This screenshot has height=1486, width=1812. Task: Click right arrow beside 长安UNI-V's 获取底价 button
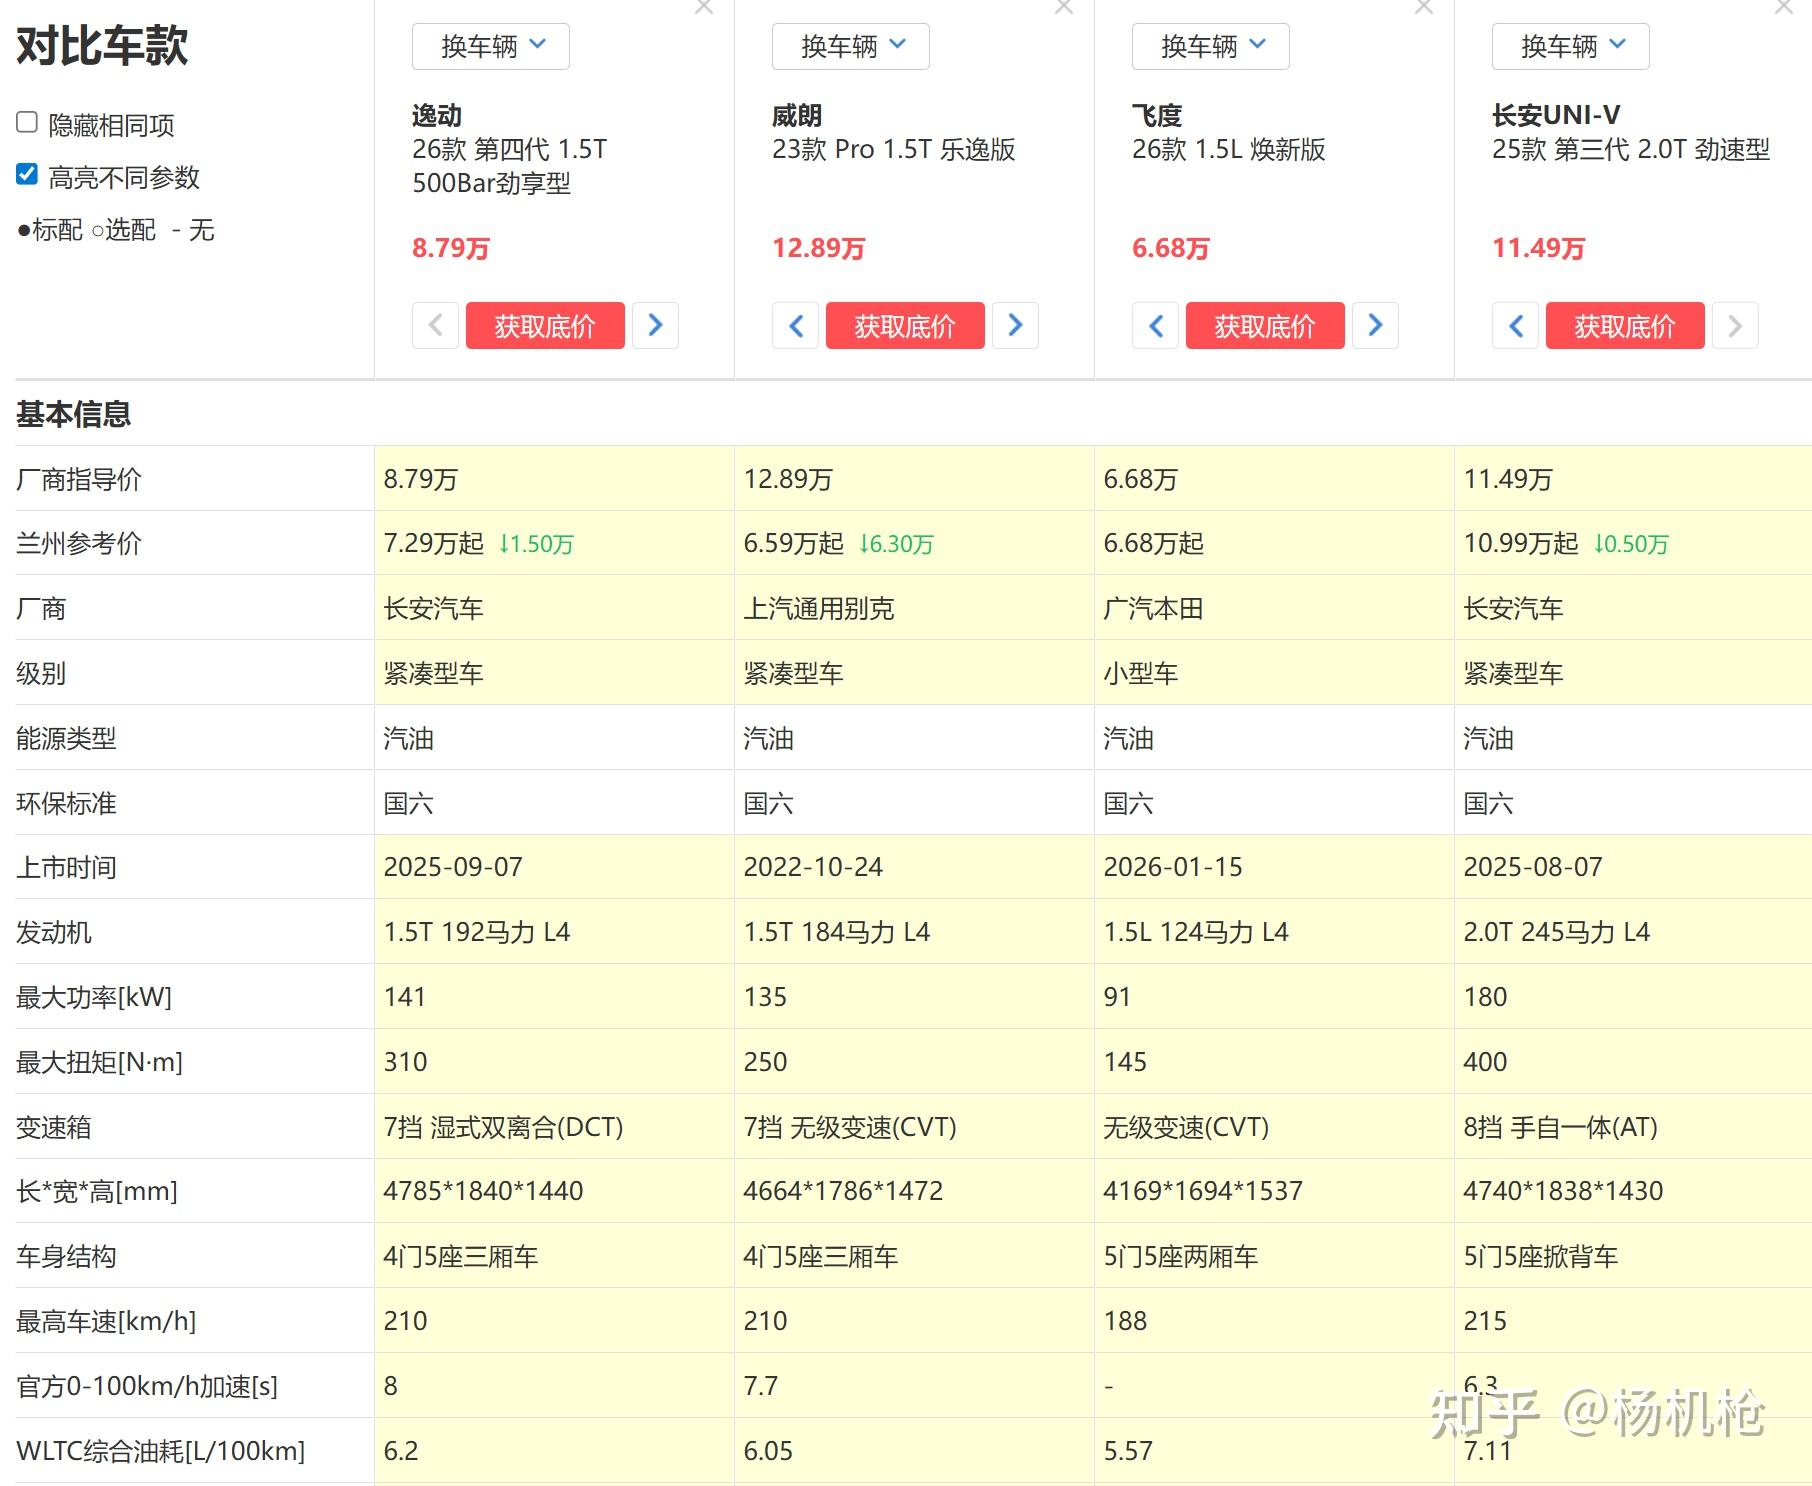pyautogui.click(x=1735, y=325)
